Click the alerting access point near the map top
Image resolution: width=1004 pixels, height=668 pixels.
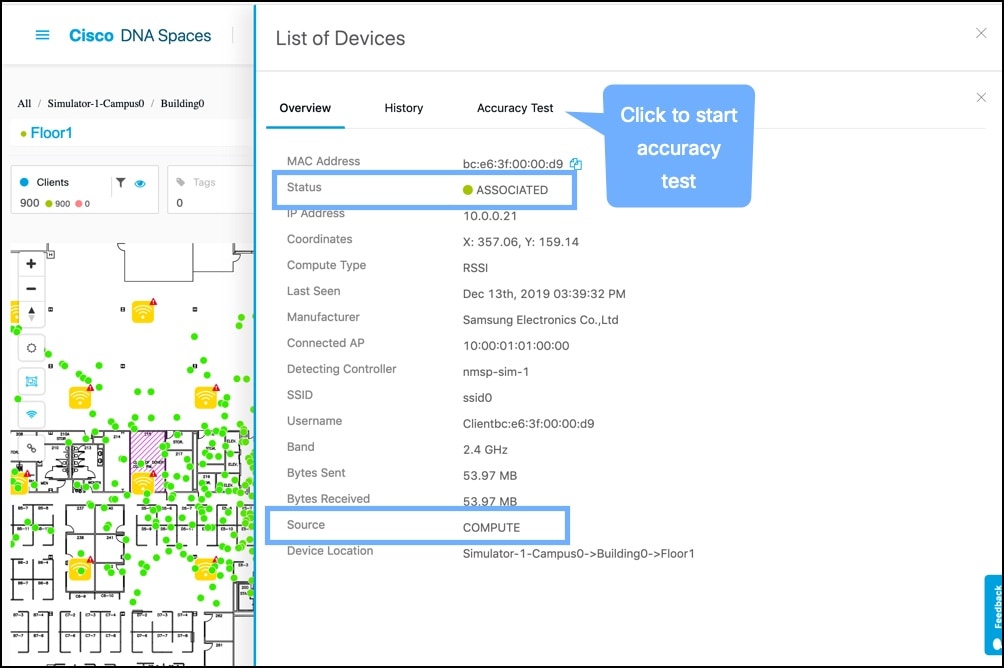coord(142,311)
